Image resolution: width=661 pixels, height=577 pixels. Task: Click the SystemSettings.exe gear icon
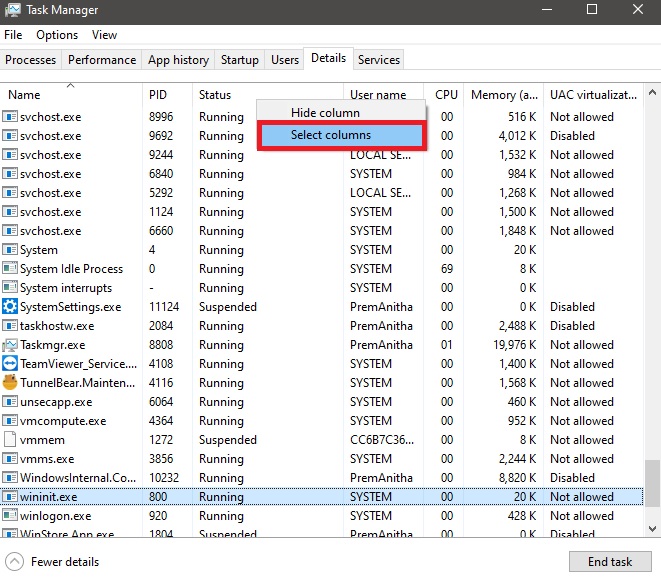point(11,307)
